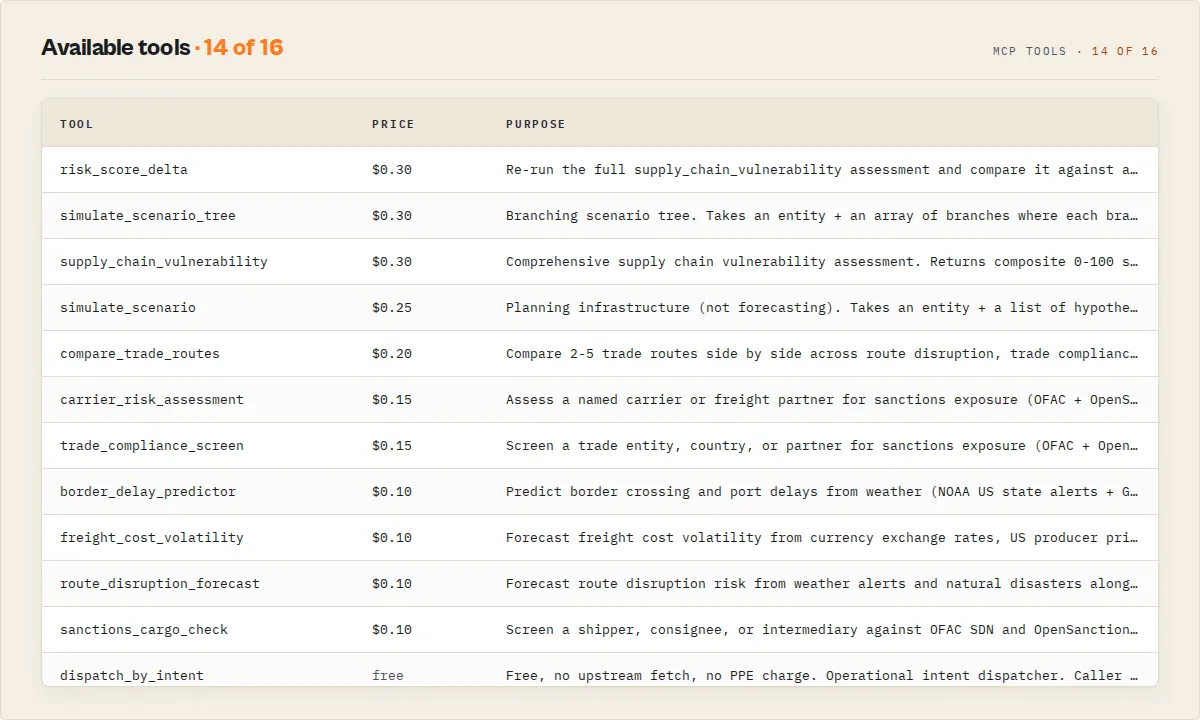Click the $0.30 price of simulate_scenario_tree

[x=392, y=216]
